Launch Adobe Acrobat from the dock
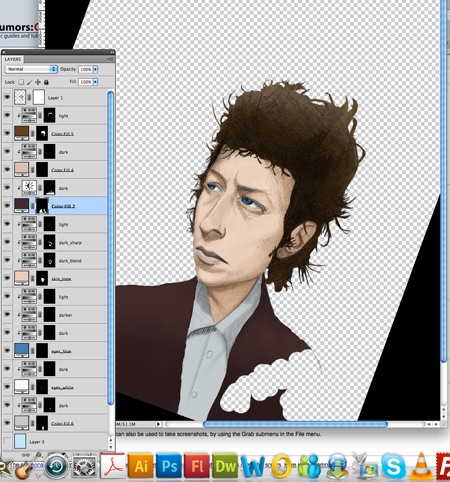 pyautogui.click(x=113, y=466)
